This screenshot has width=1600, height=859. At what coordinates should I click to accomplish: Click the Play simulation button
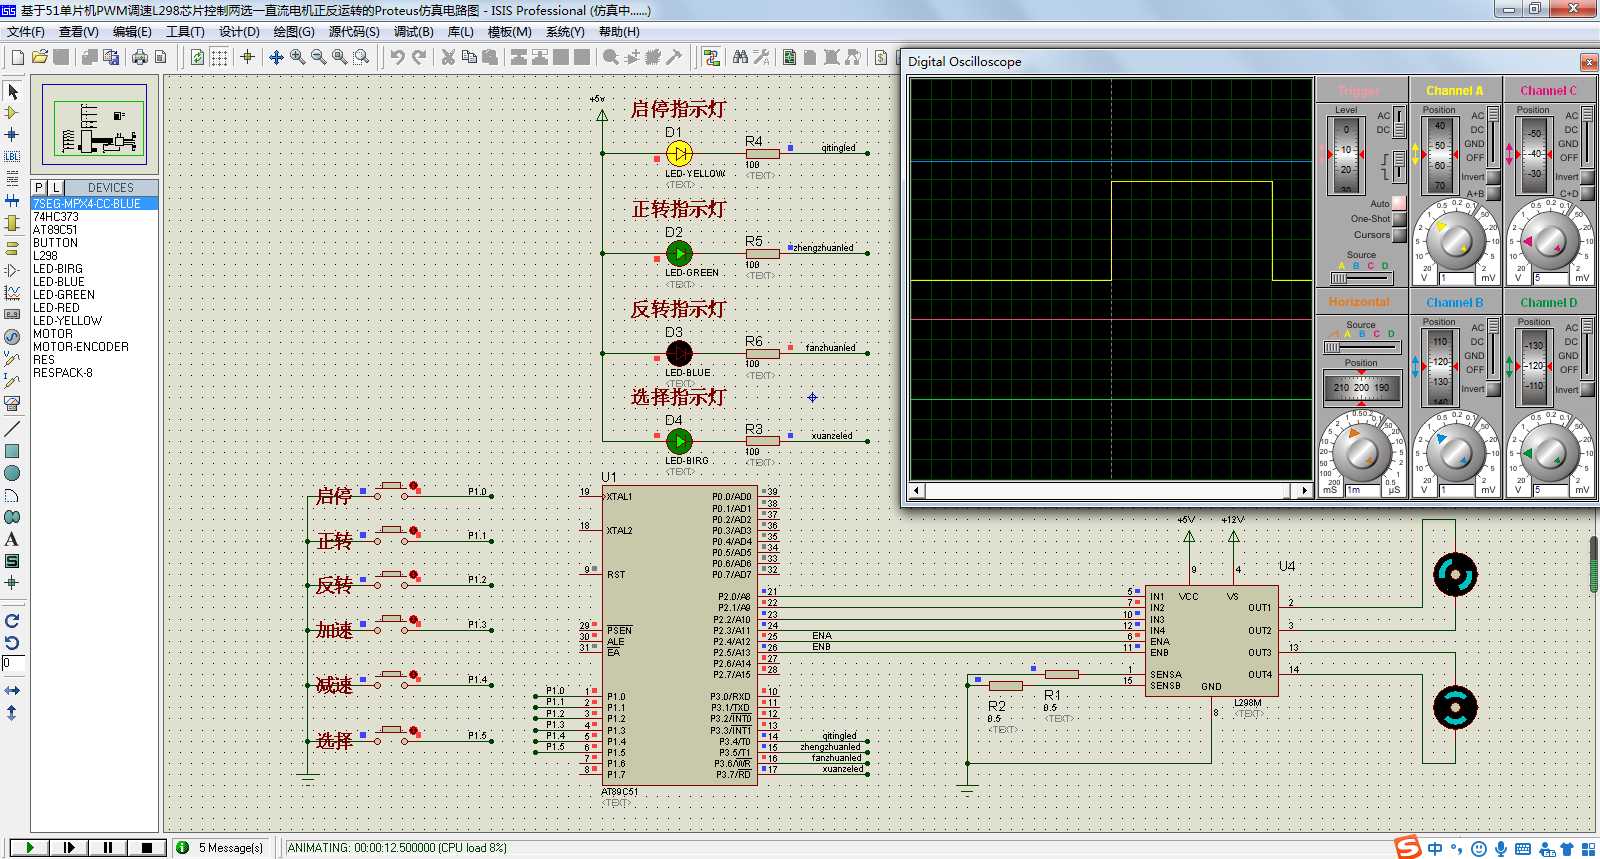[29, 847]
